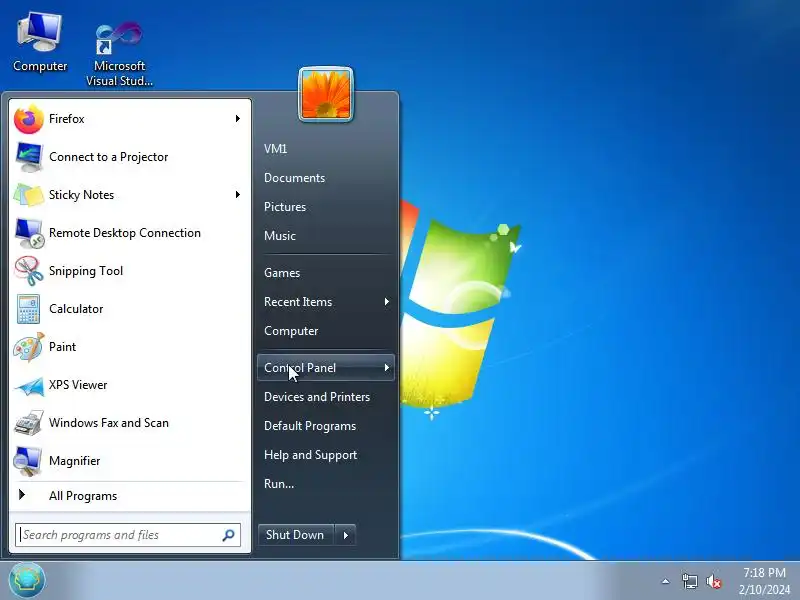Image resolution: width=800 pixels, height=600 pixels.
Task: Expand Firefox jump list arrow
Action: tap(238, 119)
